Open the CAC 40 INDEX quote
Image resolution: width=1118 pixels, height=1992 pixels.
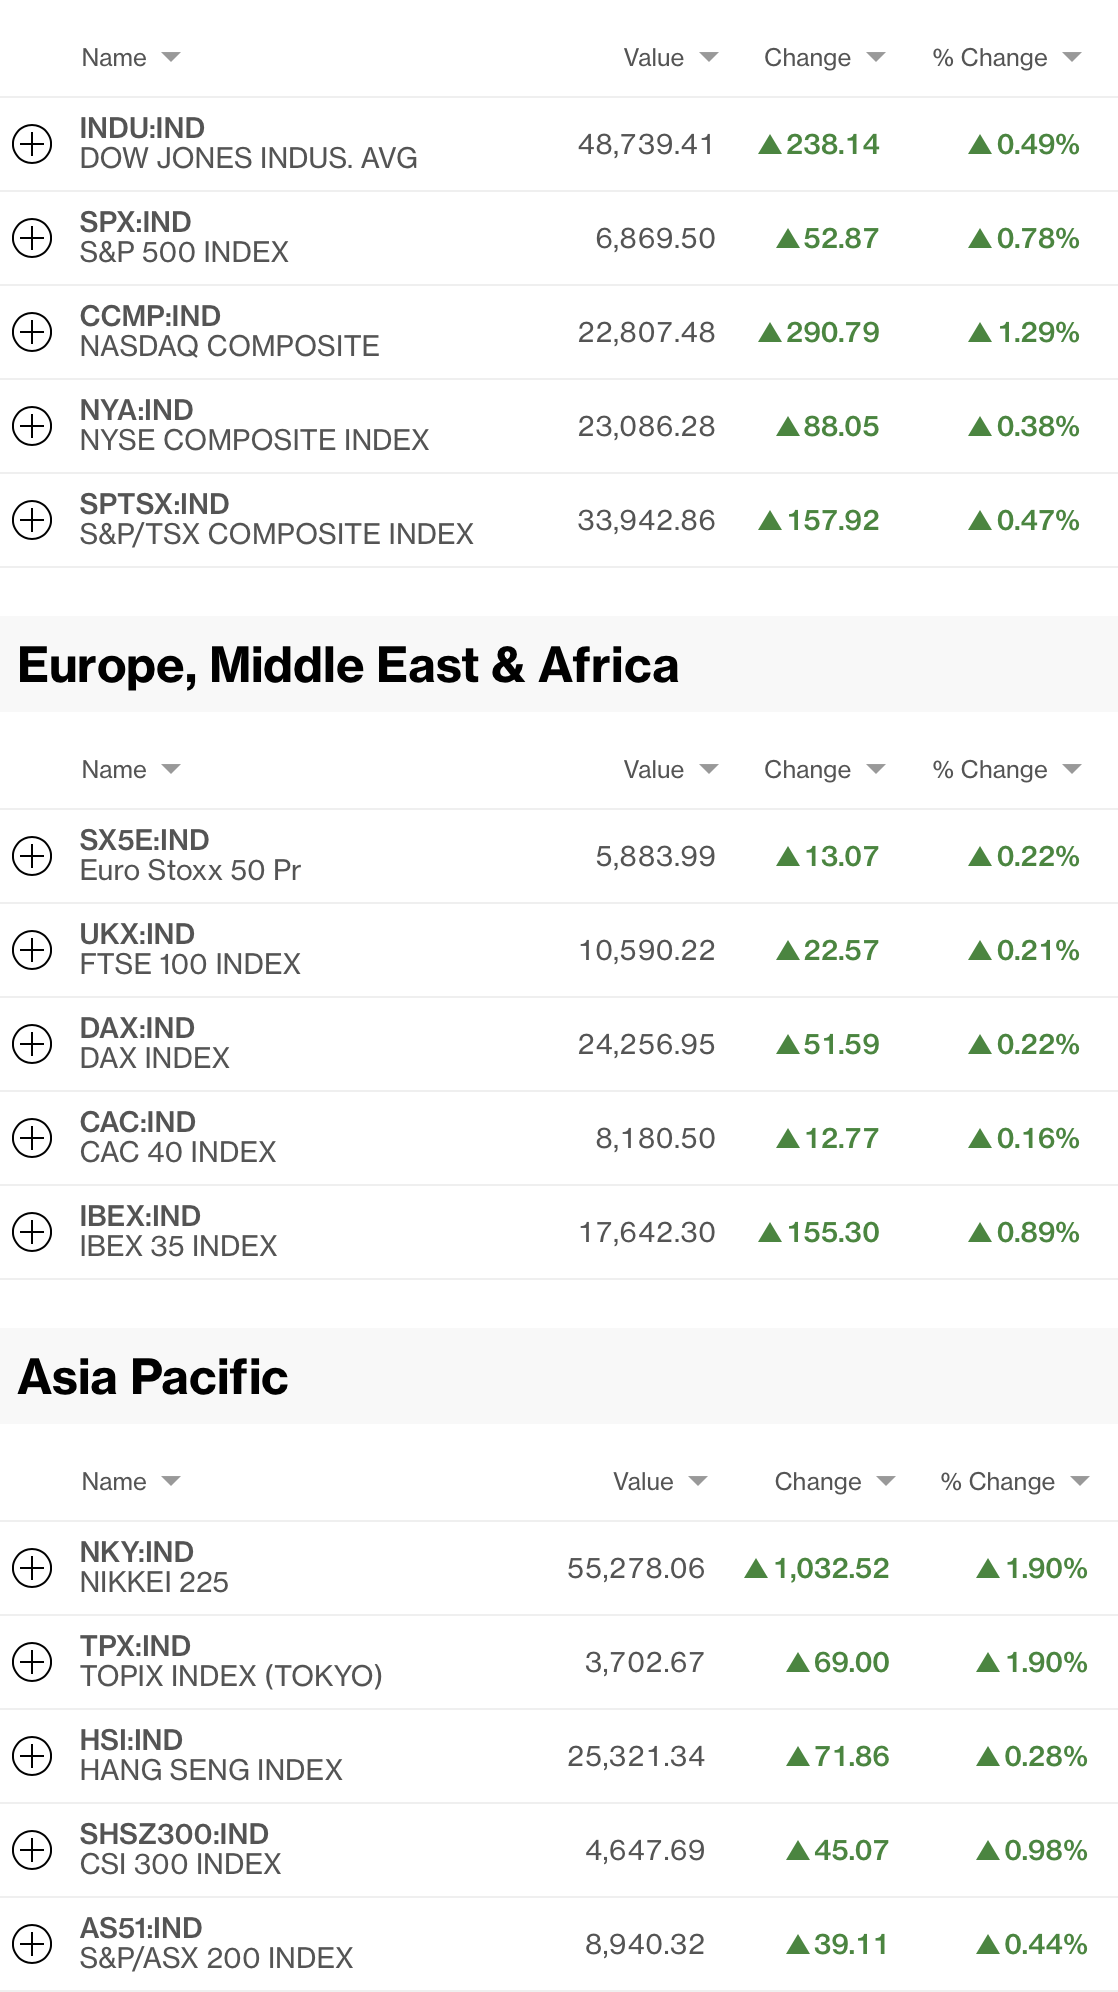point(178,1152)
